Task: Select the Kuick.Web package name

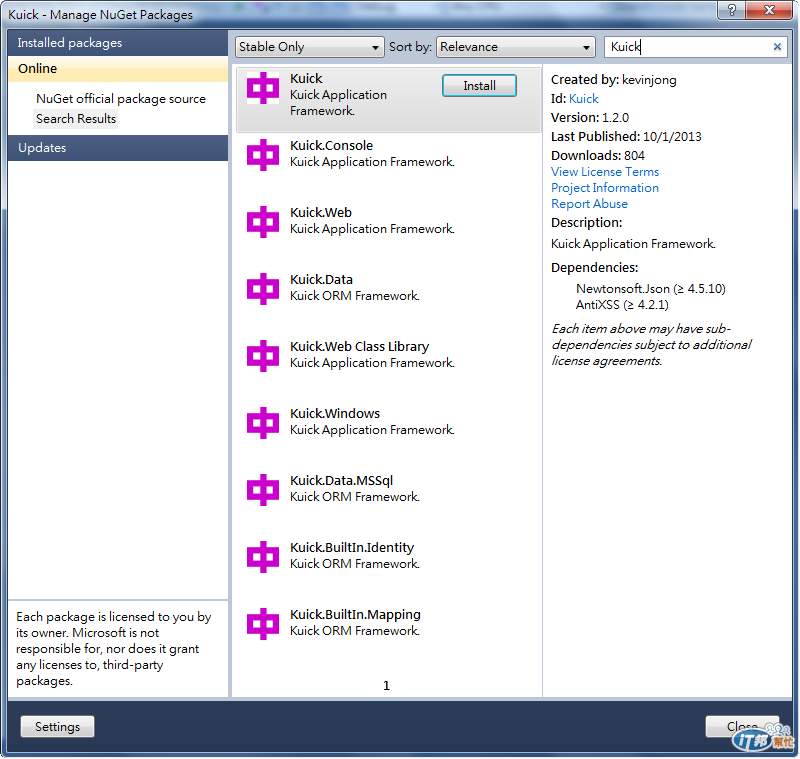Action: click(321, 213)
